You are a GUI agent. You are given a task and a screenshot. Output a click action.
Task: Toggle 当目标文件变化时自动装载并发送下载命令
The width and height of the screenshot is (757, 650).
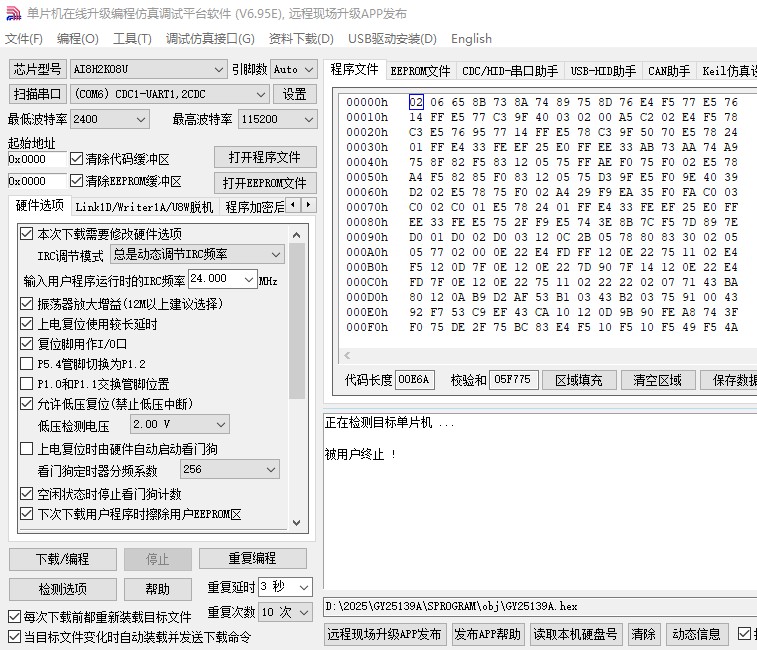pyautogui.click(x=14, y=637)
